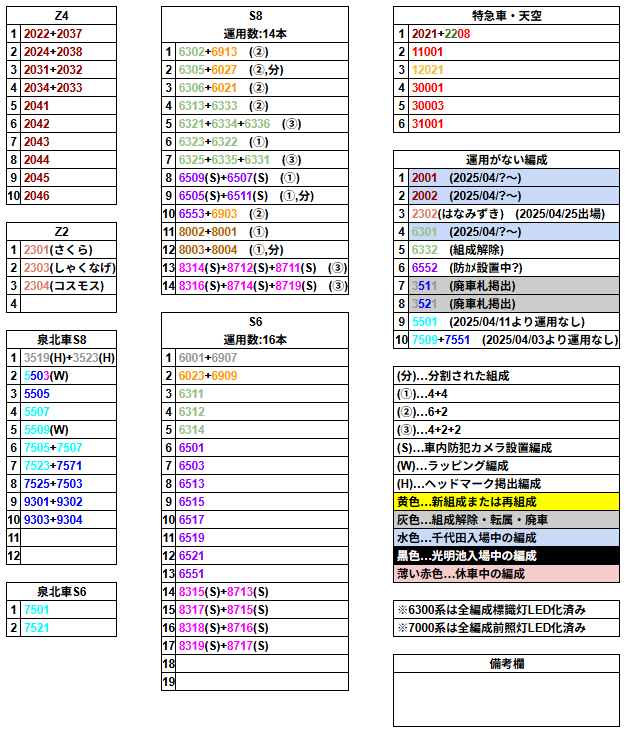Viewport: 626px width, 732px height.
Task: Select the 6501 row in S6
Action: coord(262,448)
